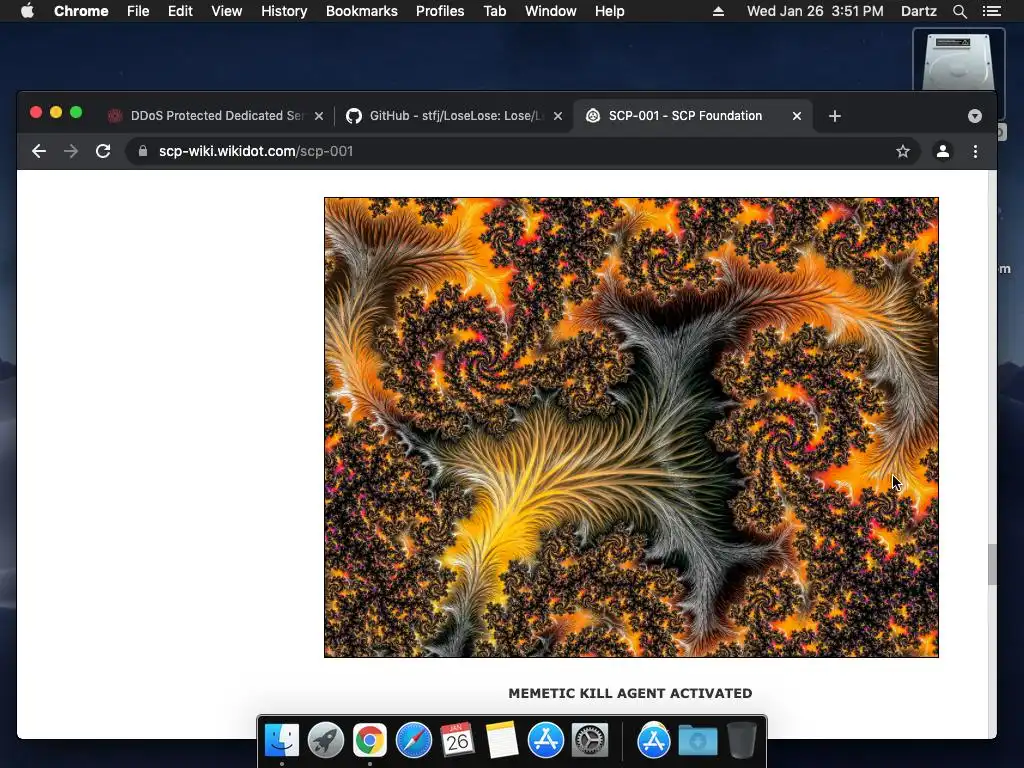Open the Chrome application menu
Viewport: 1024px width, 768px height.
coord(81,11)
